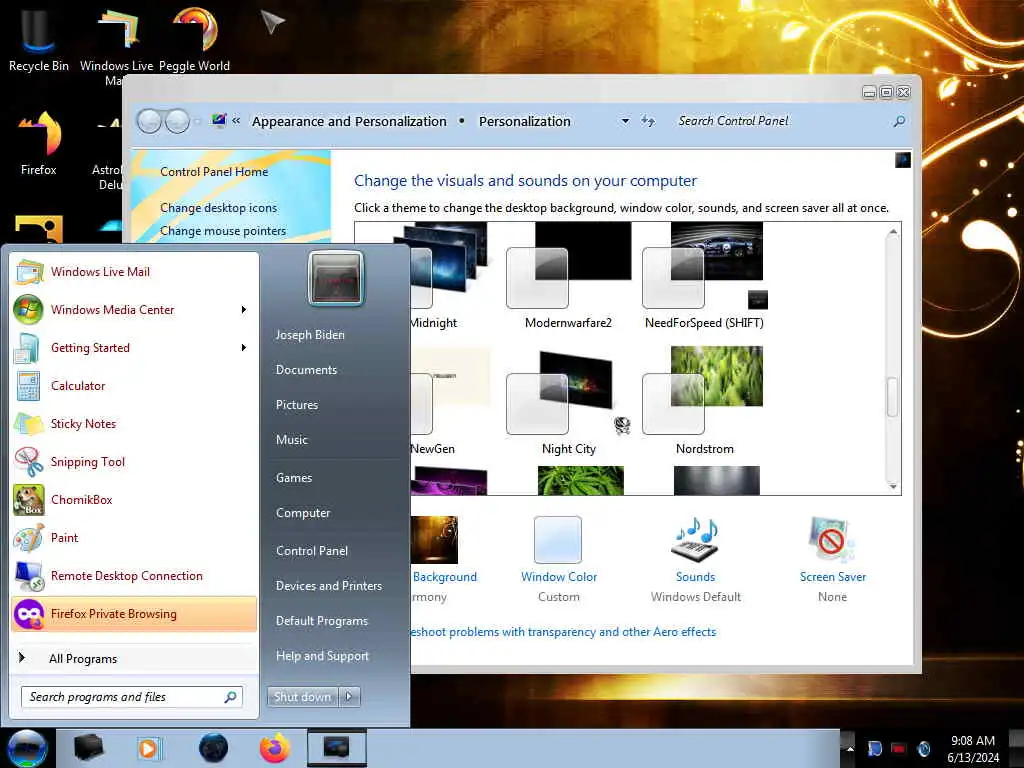Select the NeedForSpeed (SHIFT) theme

[704, 275]
